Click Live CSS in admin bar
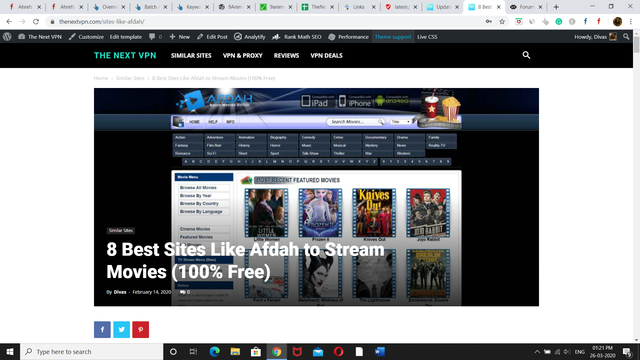 tap(427, 37)
